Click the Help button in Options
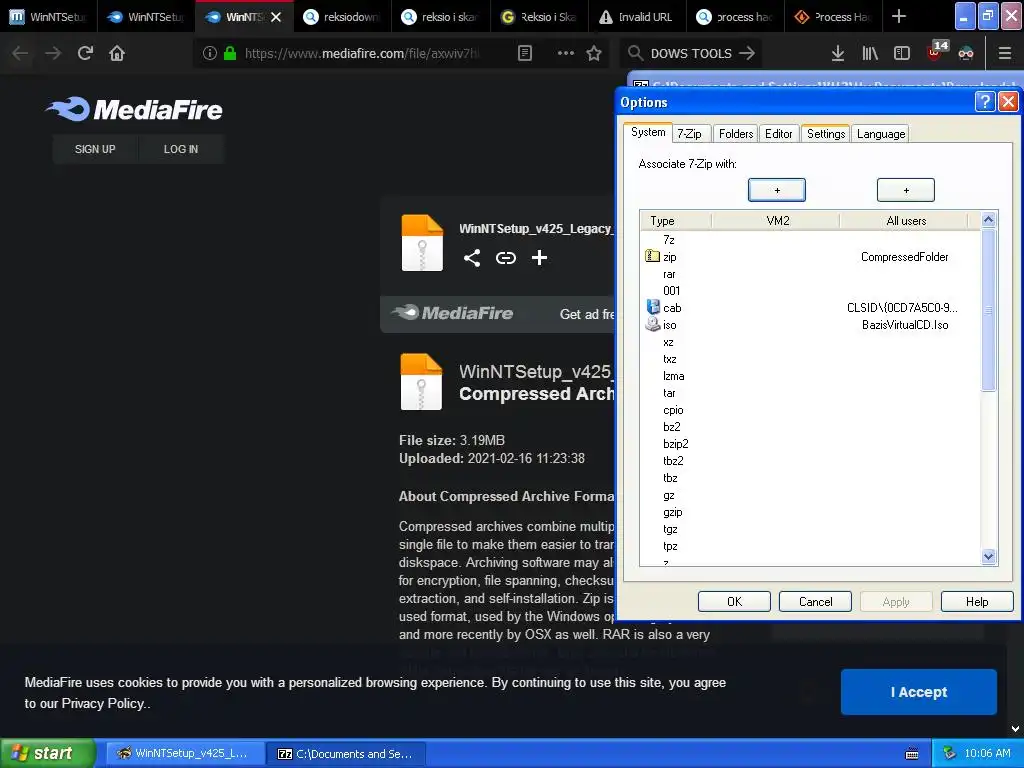The height and width of the screenshot is (768, 1024). tap(977, 601)
